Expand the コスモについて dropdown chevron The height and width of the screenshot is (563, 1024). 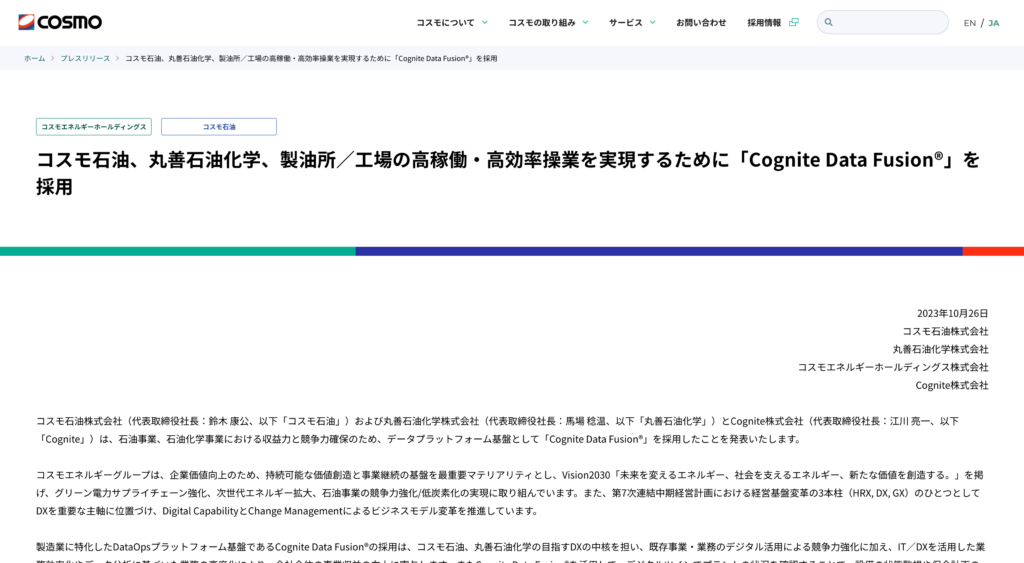(x=485, y=22)
